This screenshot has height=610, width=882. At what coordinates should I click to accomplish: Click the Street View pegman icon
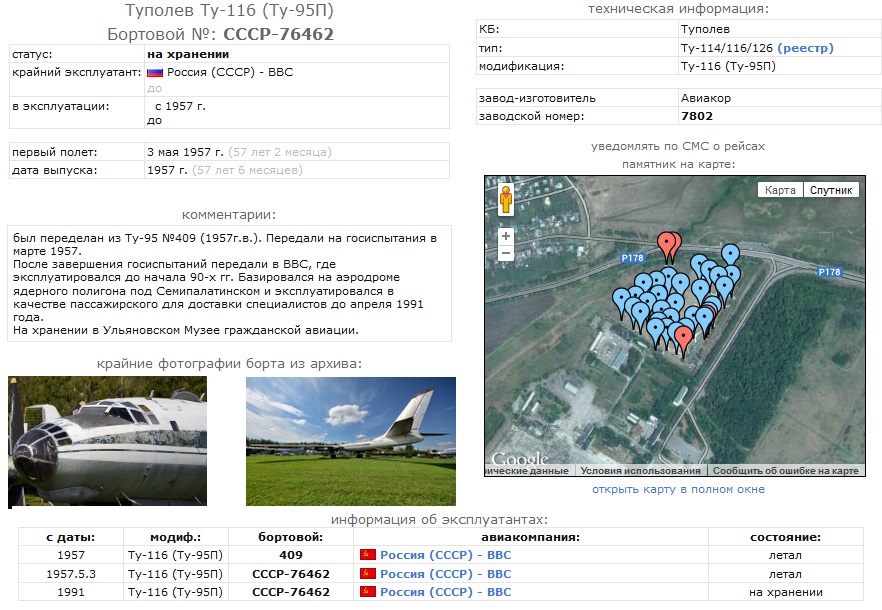pyautogui.click(x=506, y=200)
